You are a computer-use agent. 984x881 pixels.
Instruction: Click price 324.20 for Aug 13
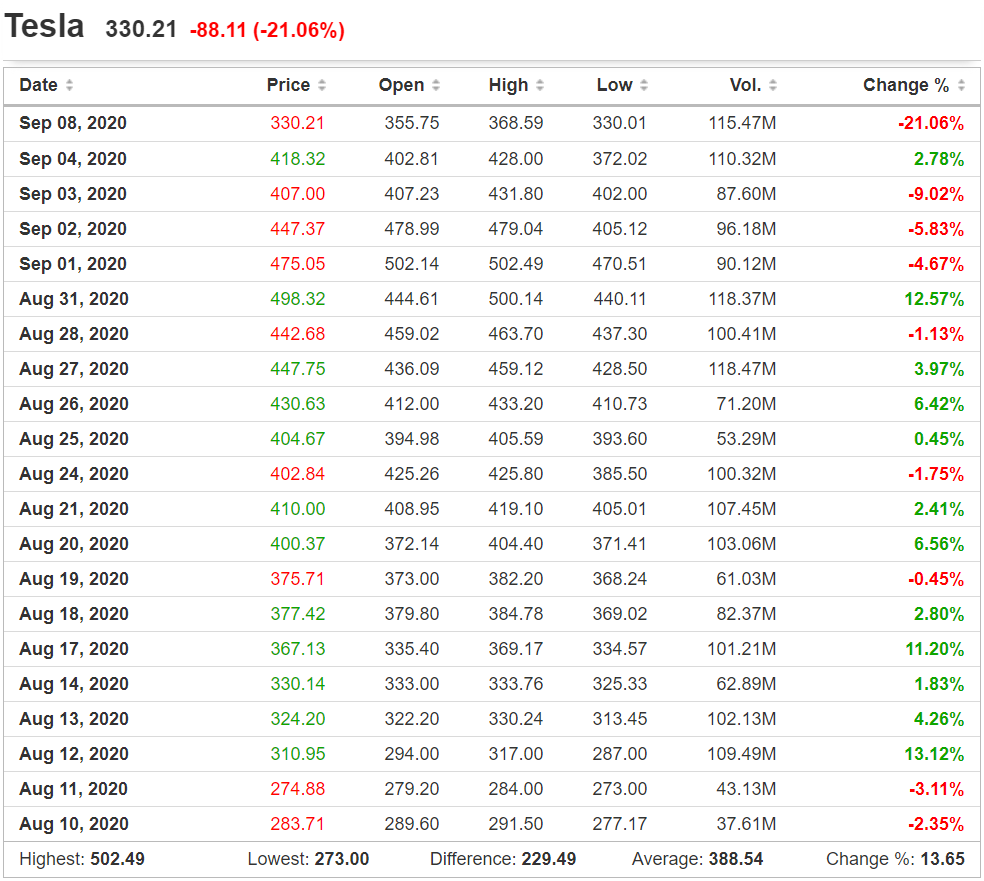pyautogui.click(x=297, y=719)
